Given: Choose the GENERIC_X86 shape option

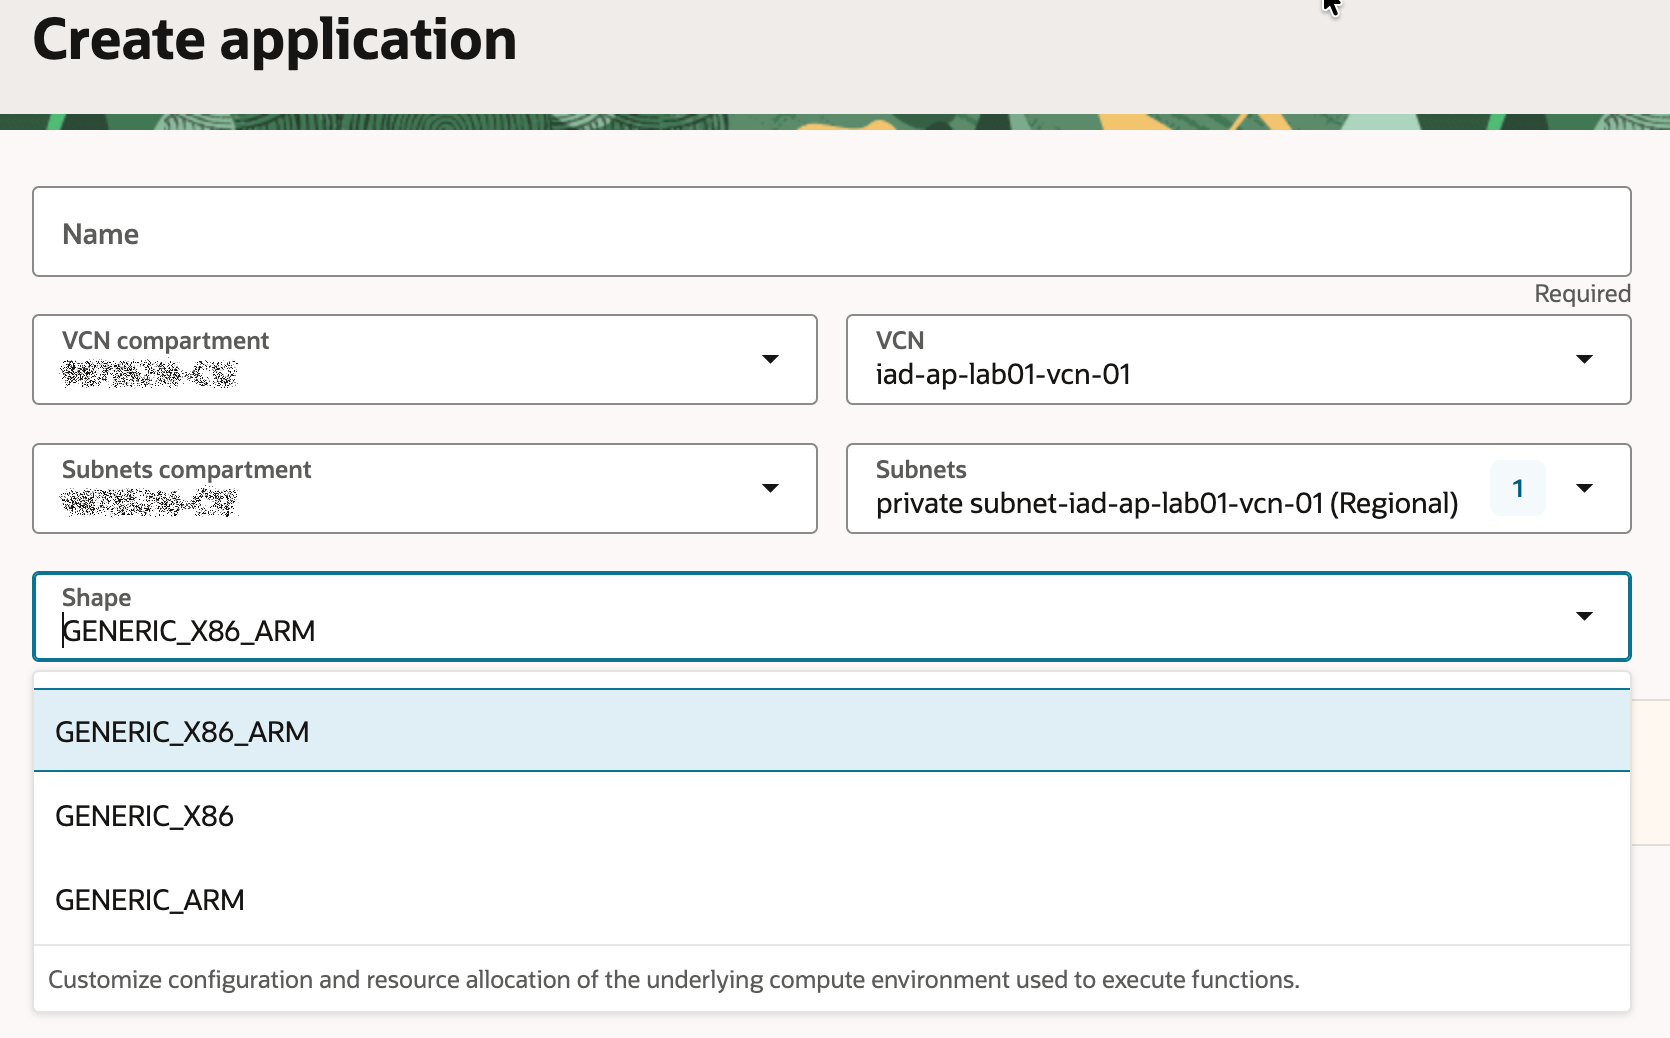Looking at the screenshot, I should click(144, 816).
